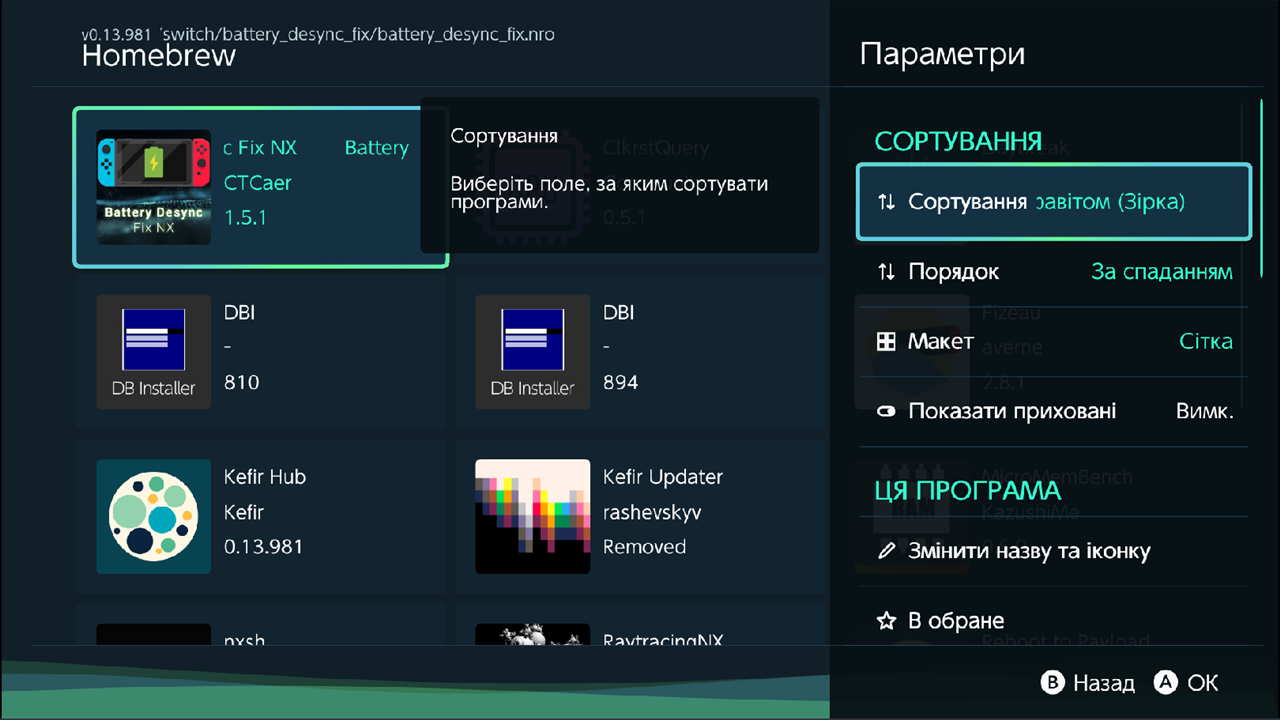Click the Kefir Updater title text
This screenshot has width=1280, height=720.
click(x=663, y=477)
